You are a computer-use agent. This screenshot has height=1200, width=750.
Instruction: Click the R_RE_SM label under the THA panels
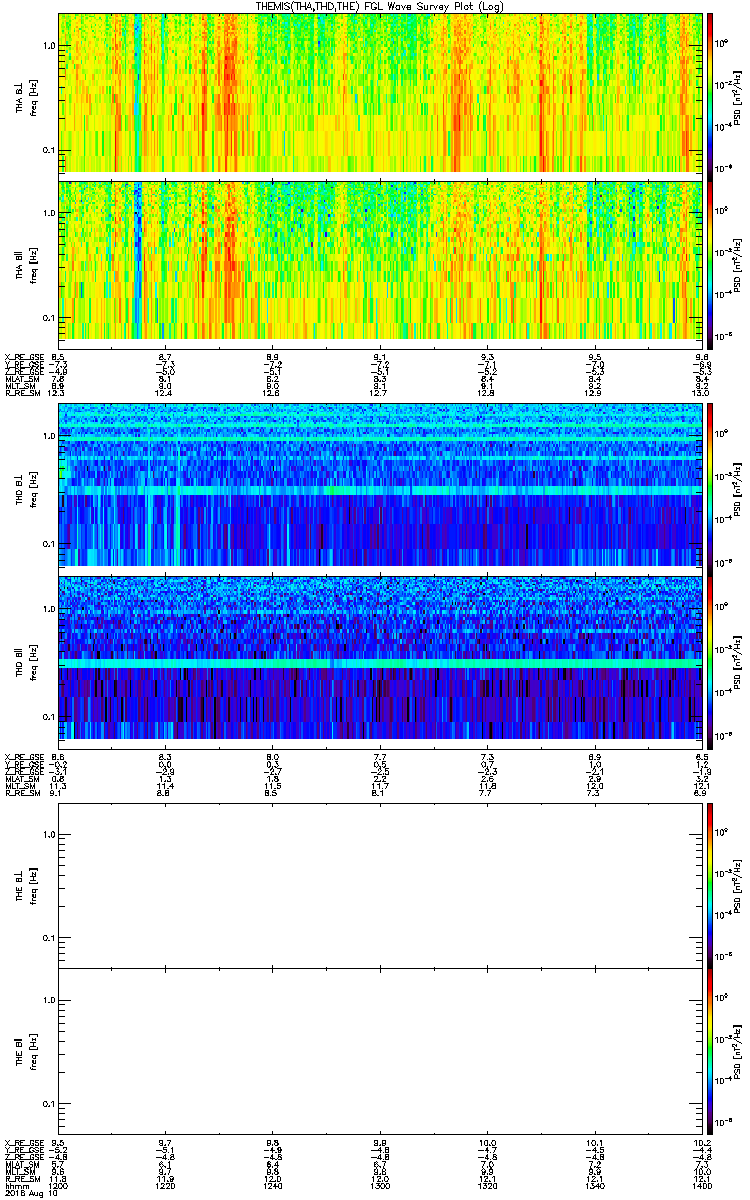21,391
